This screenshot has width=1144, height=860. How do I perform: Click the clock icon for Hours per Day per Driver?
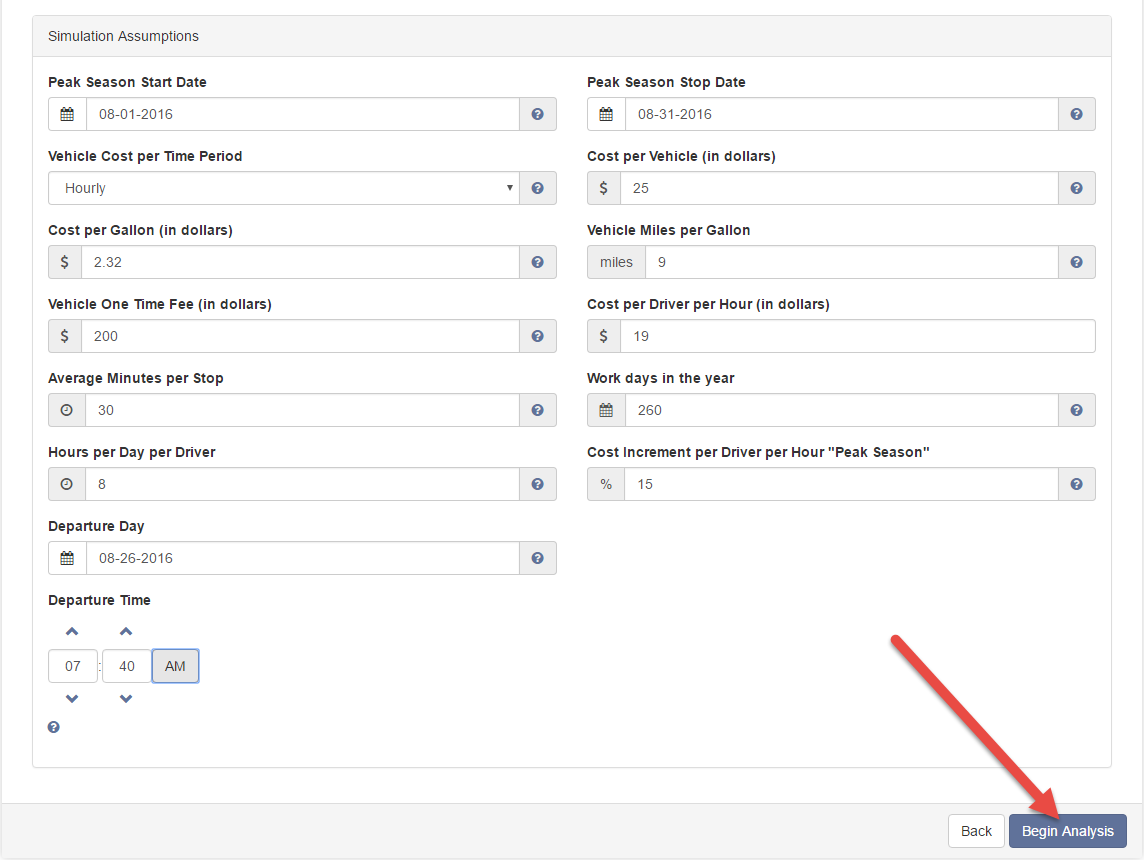pos(65,483)
